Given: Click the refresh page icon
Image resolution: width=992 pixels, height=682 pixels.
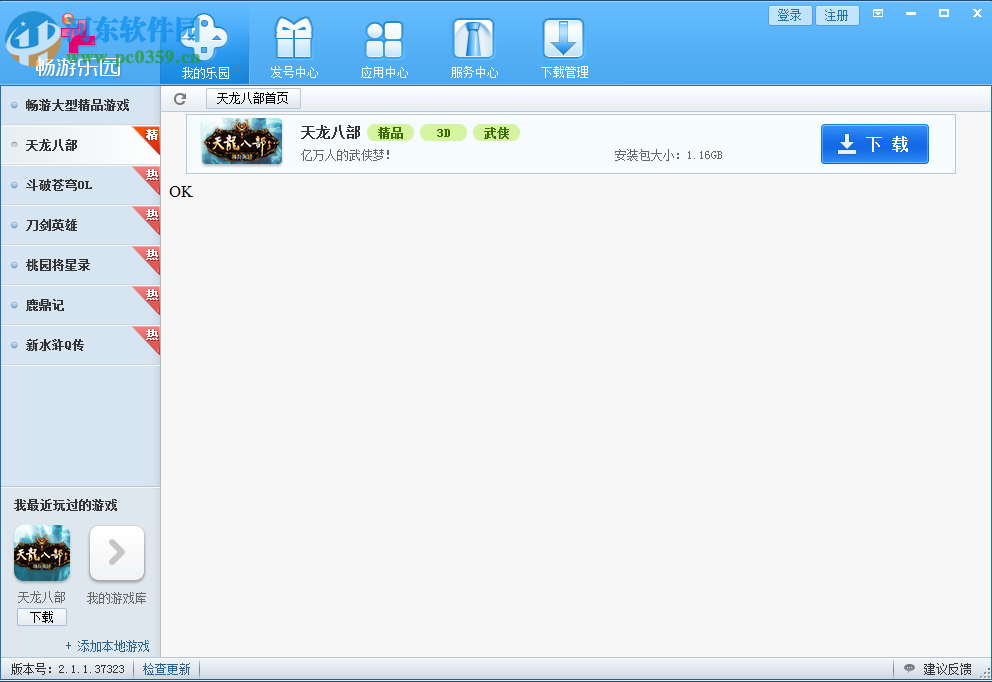Looking at the screenshot, I should pyautogui.click(x=180, y=99).
